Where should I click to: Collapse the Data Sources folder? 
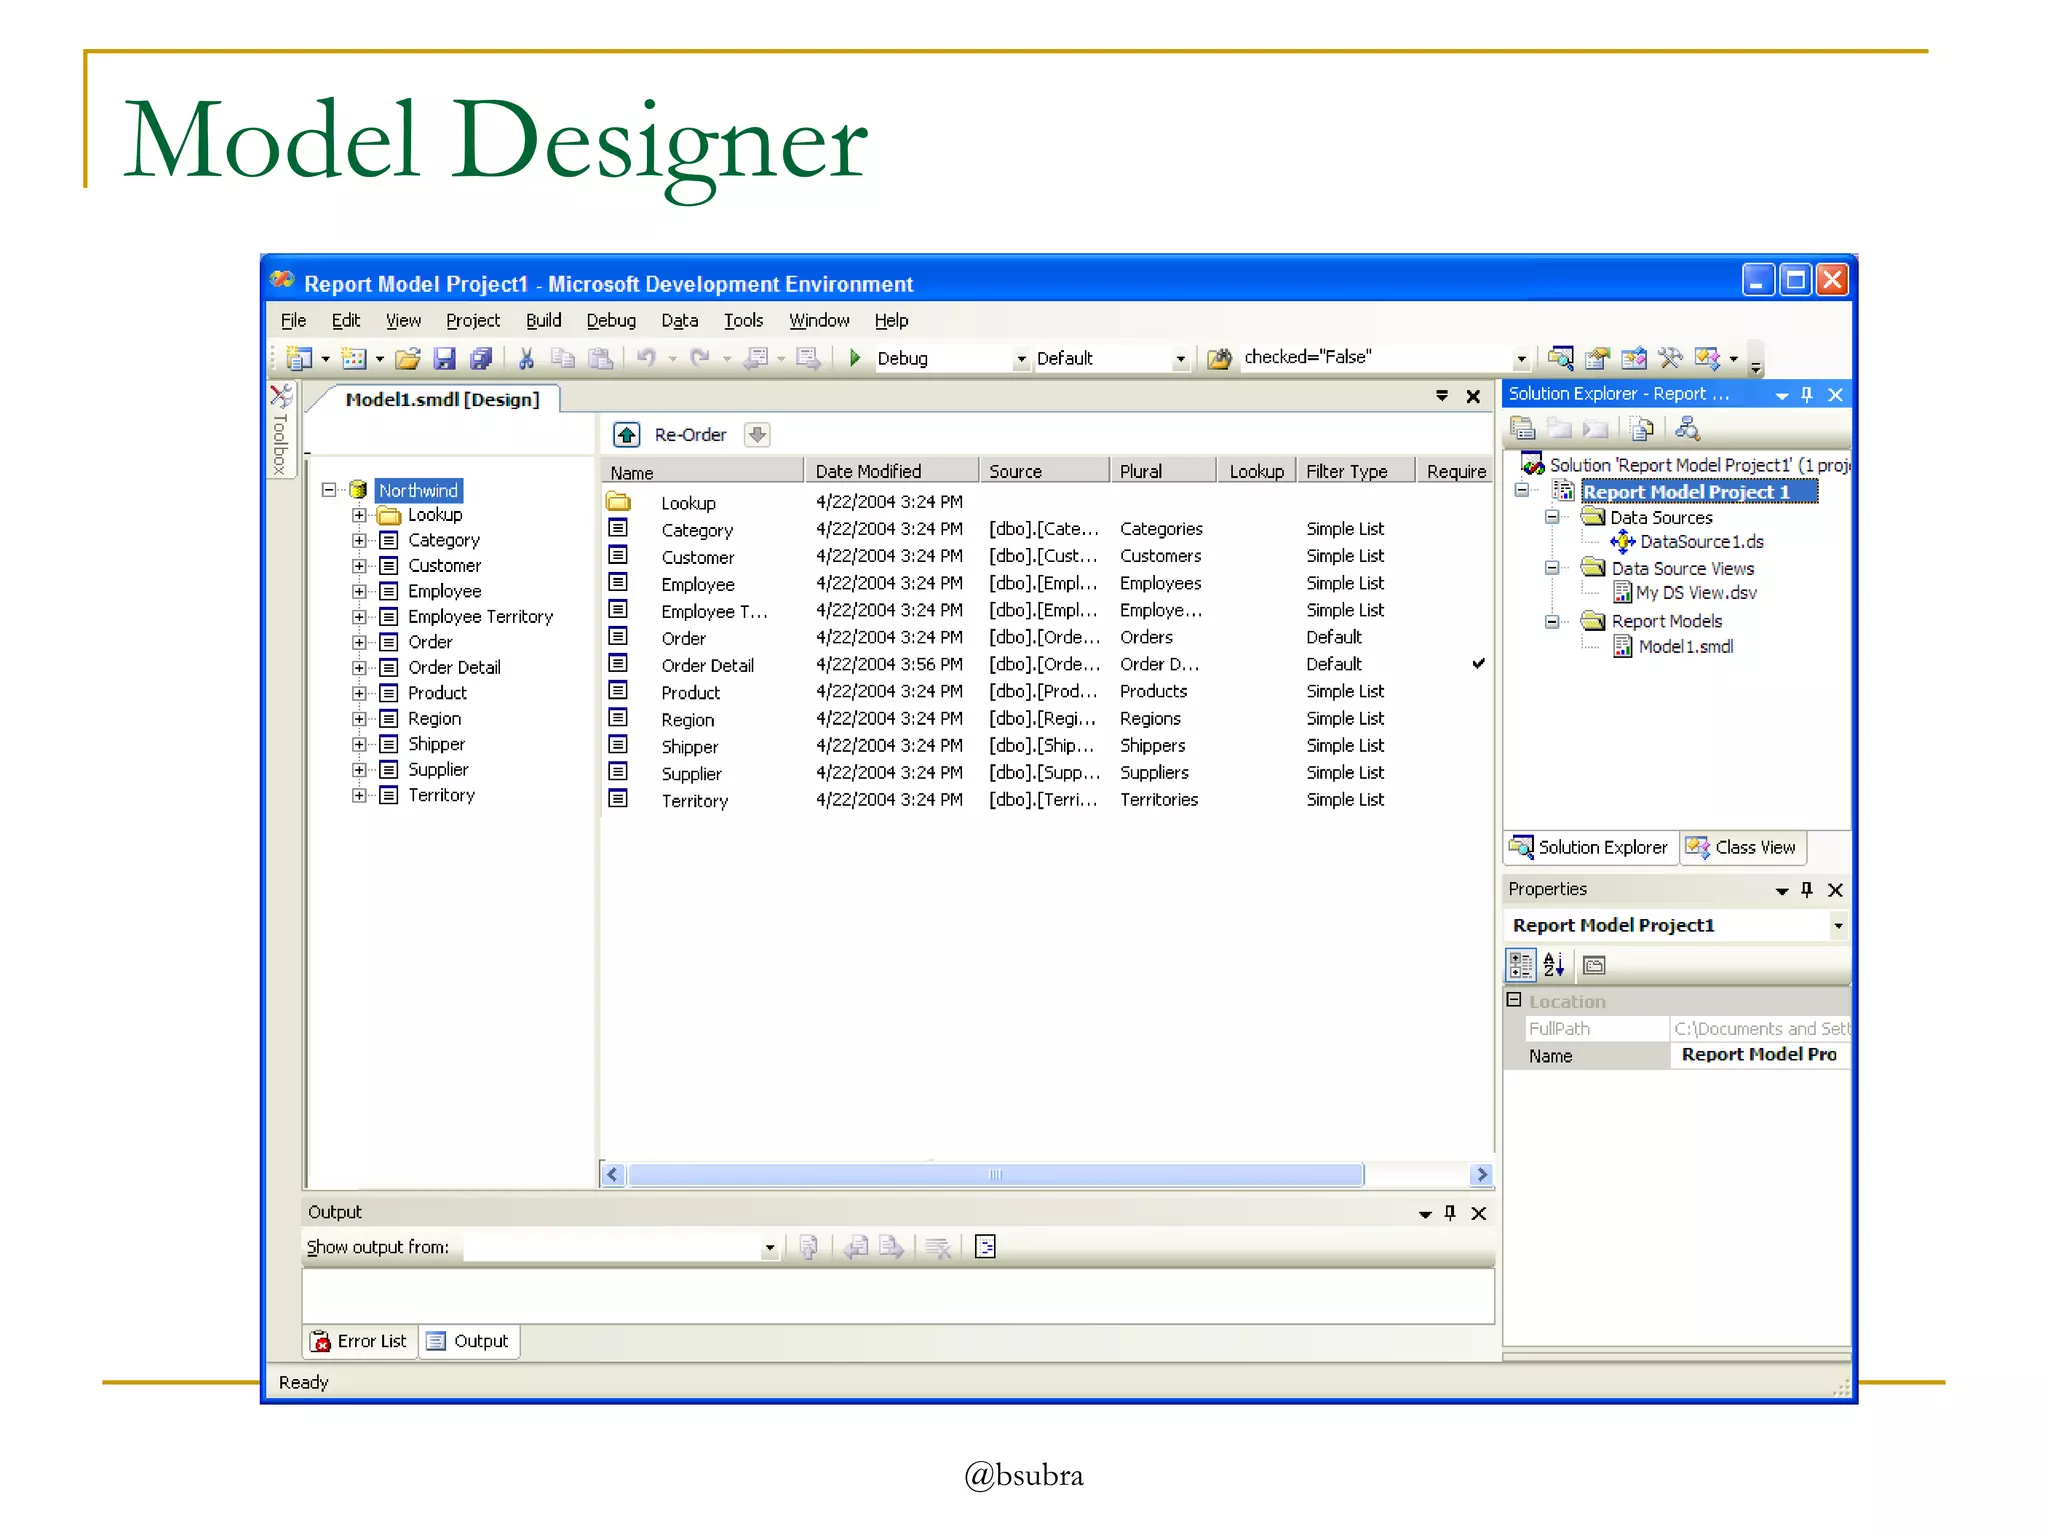tap(1552, 517)
